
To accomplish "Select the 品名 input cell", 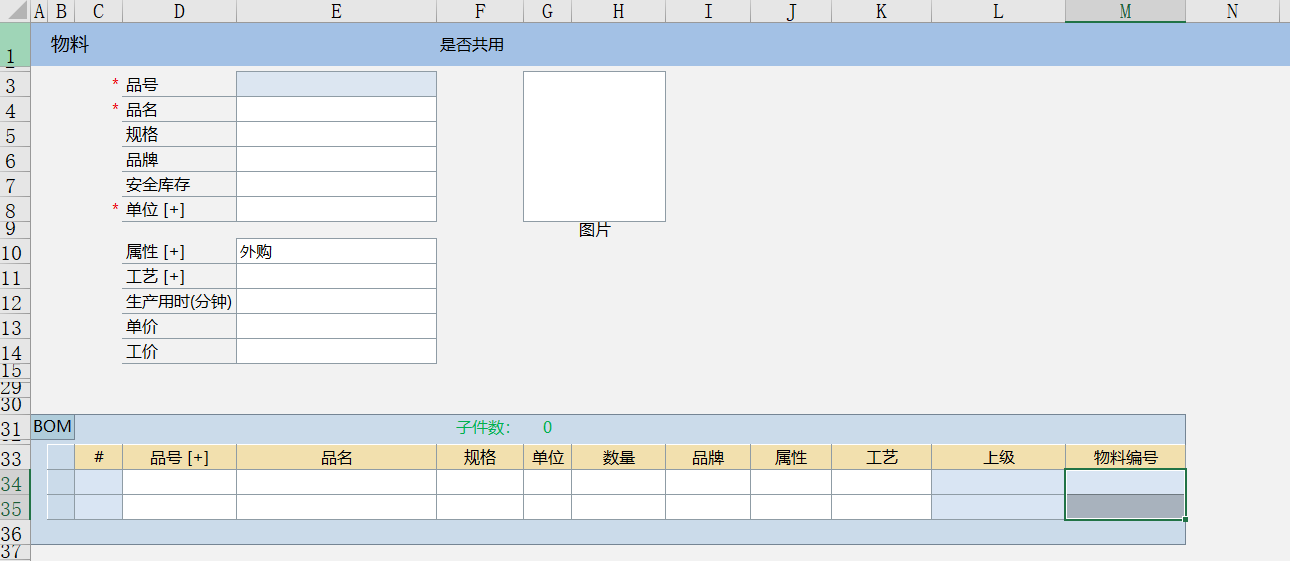I will 336,110.
